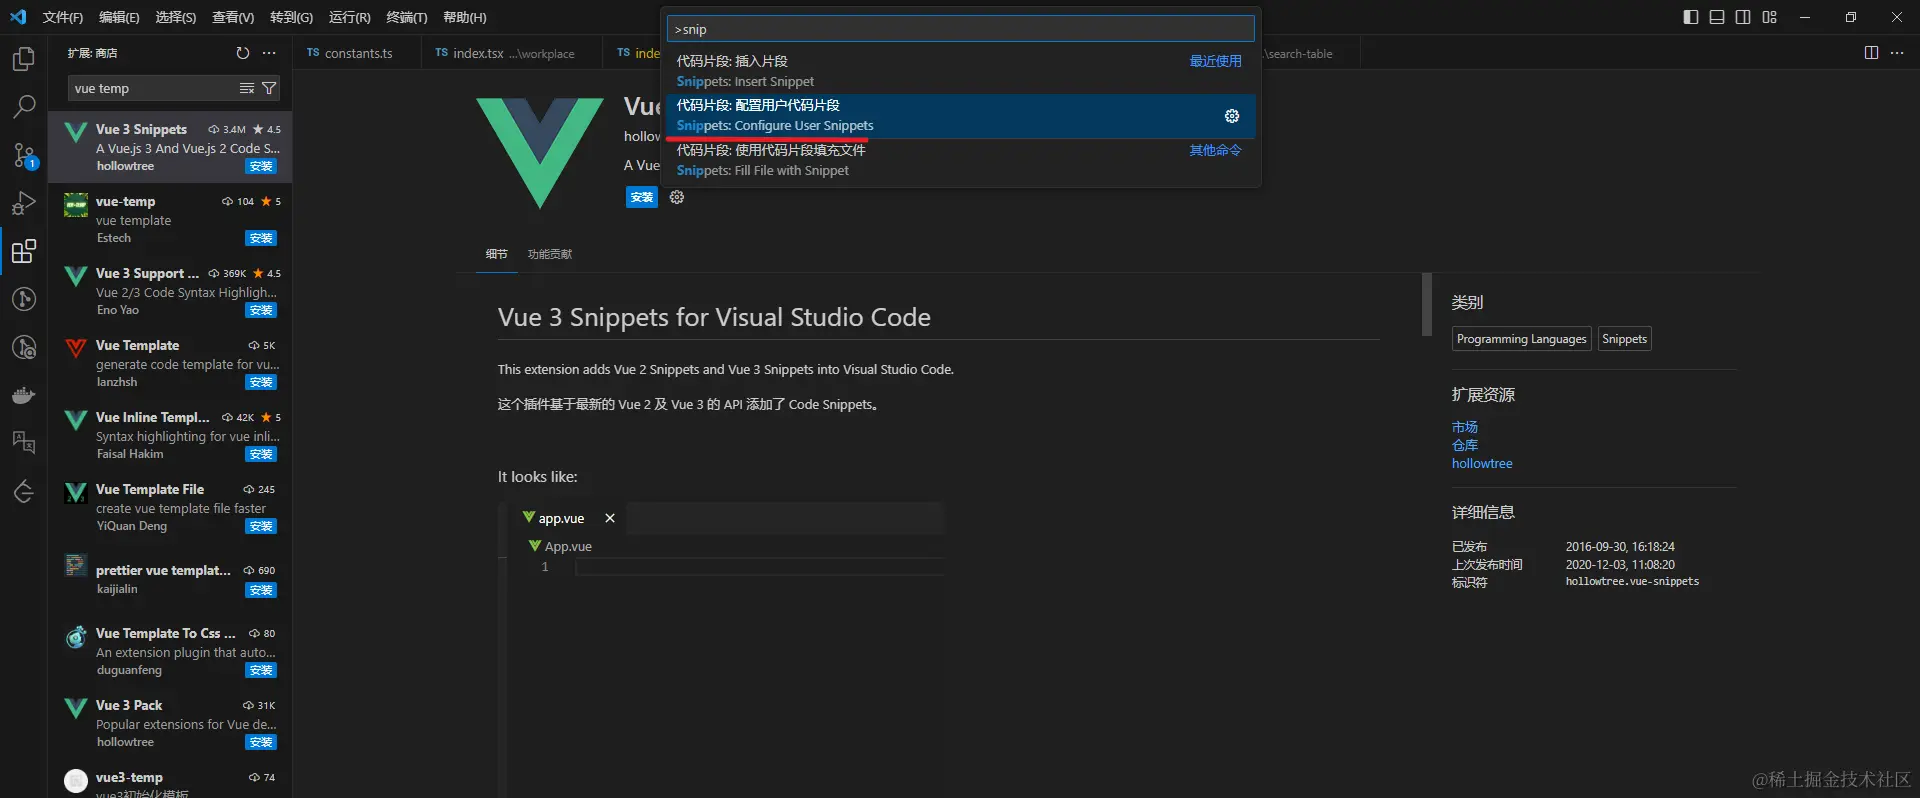1920x798 pixels.
Task: Install Vue 3 Support extension
Action: click(x=261, y=310)
